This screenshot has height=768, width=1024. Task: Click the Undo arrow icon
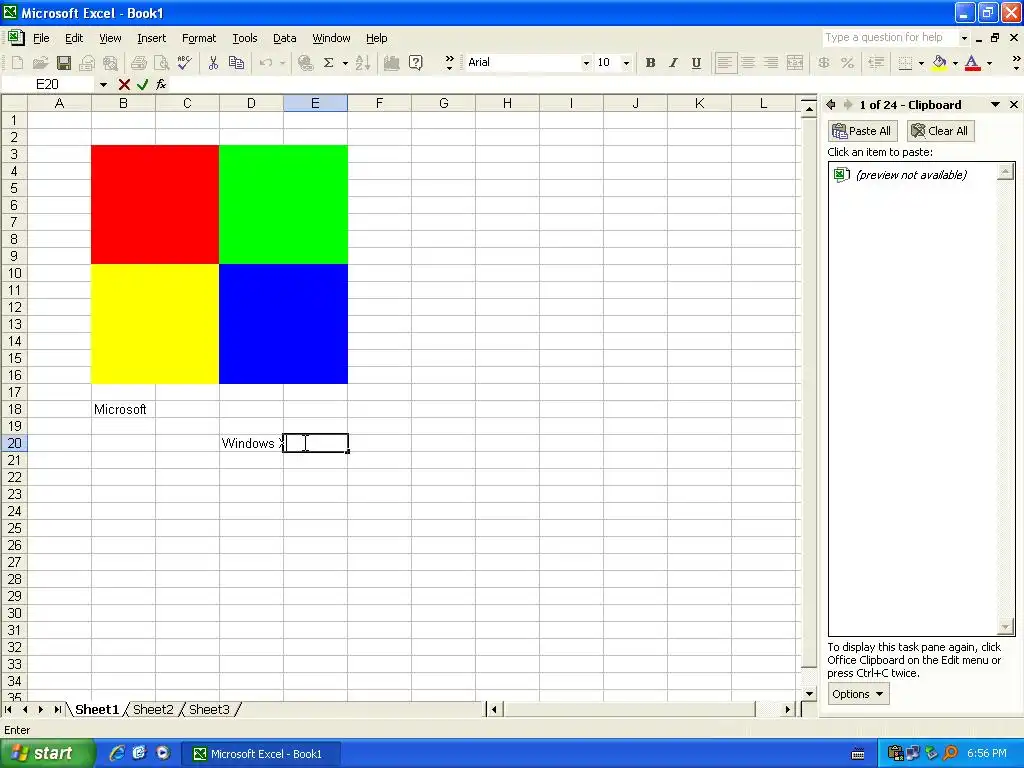266,63
